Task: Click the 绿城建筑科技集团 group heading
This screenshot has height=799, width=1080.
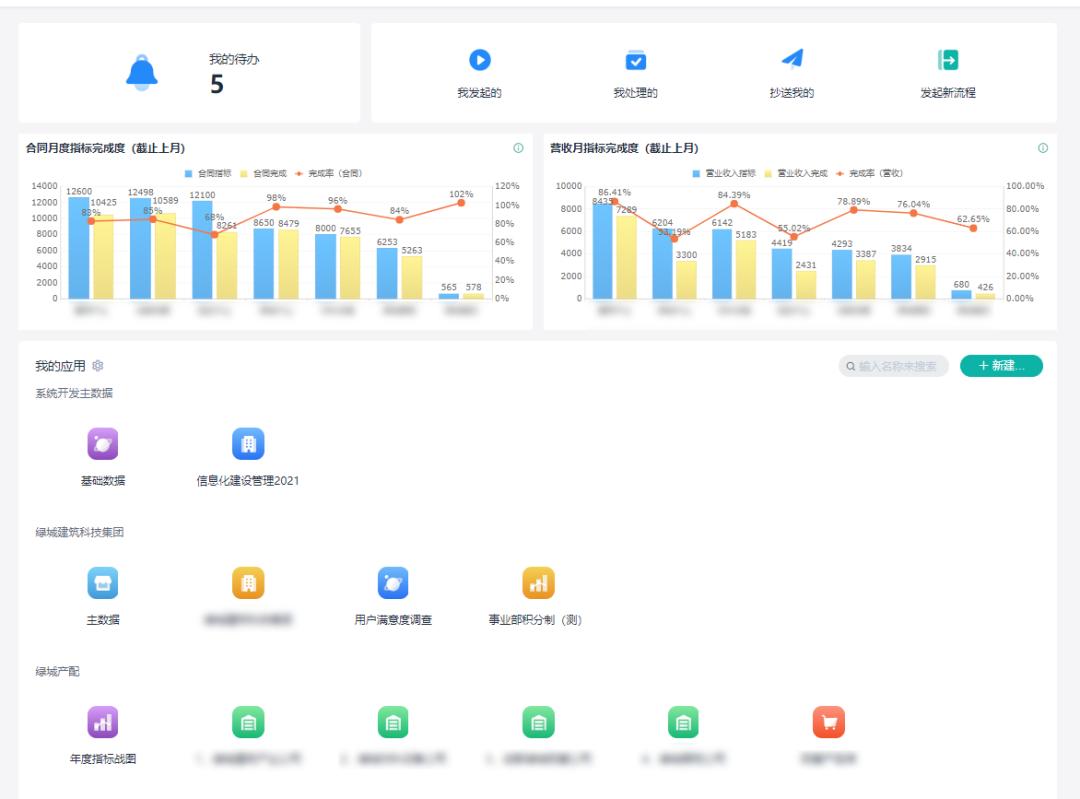Action: coord(79,532)
